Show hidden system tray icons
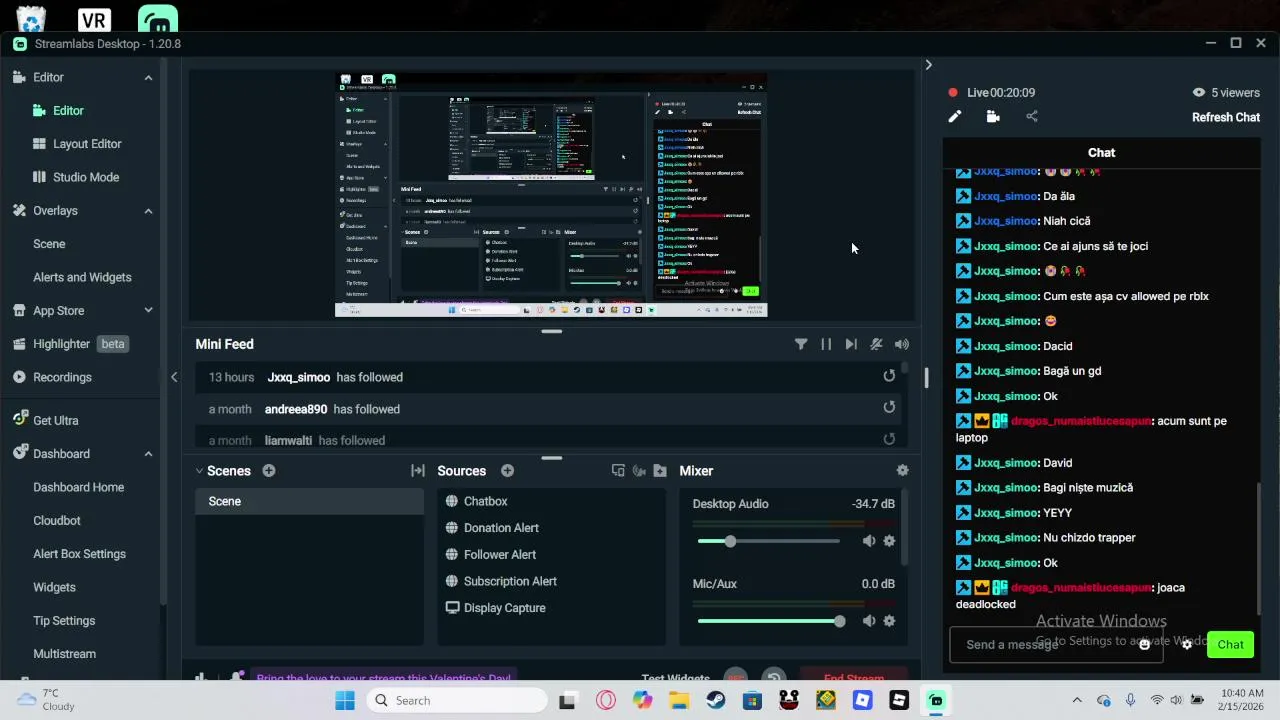The height and width of the screenshot is (720, 1280). [x=1076, y=701]
